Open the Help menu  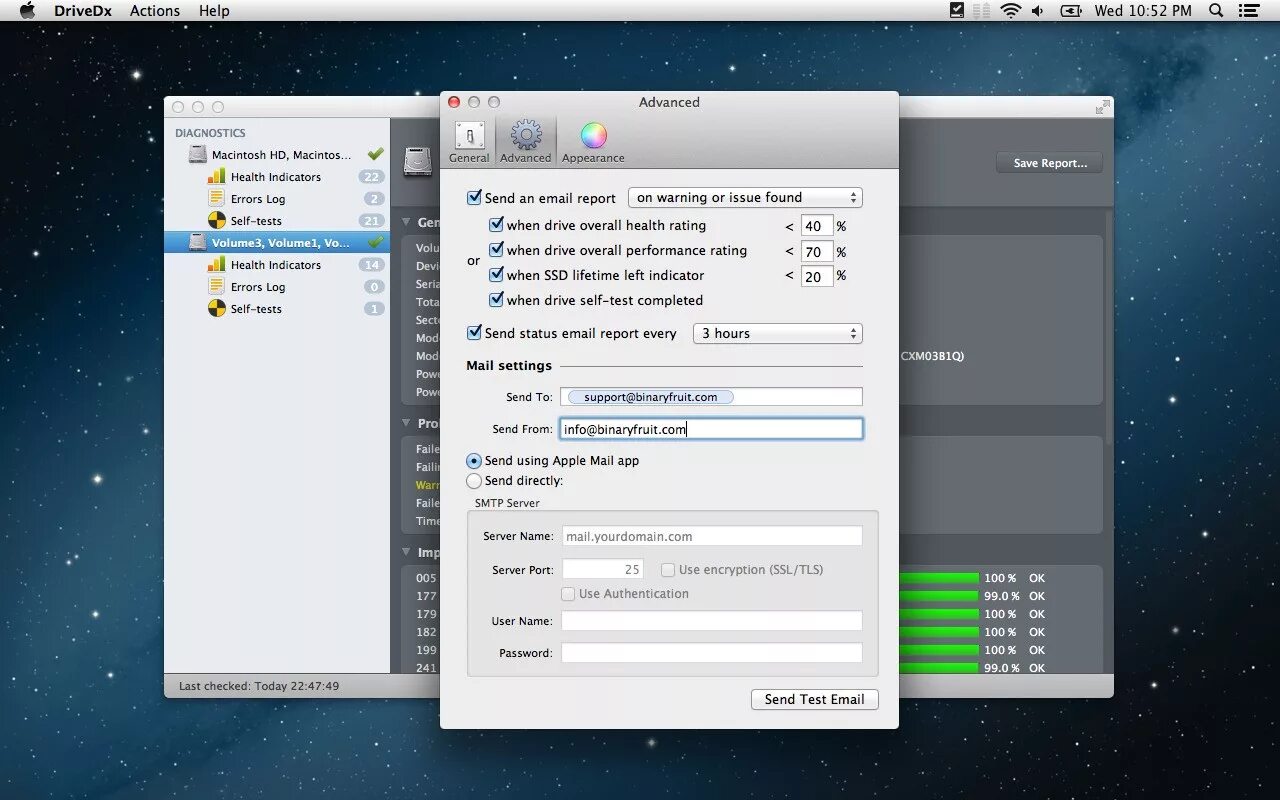(x=214, y=11)
